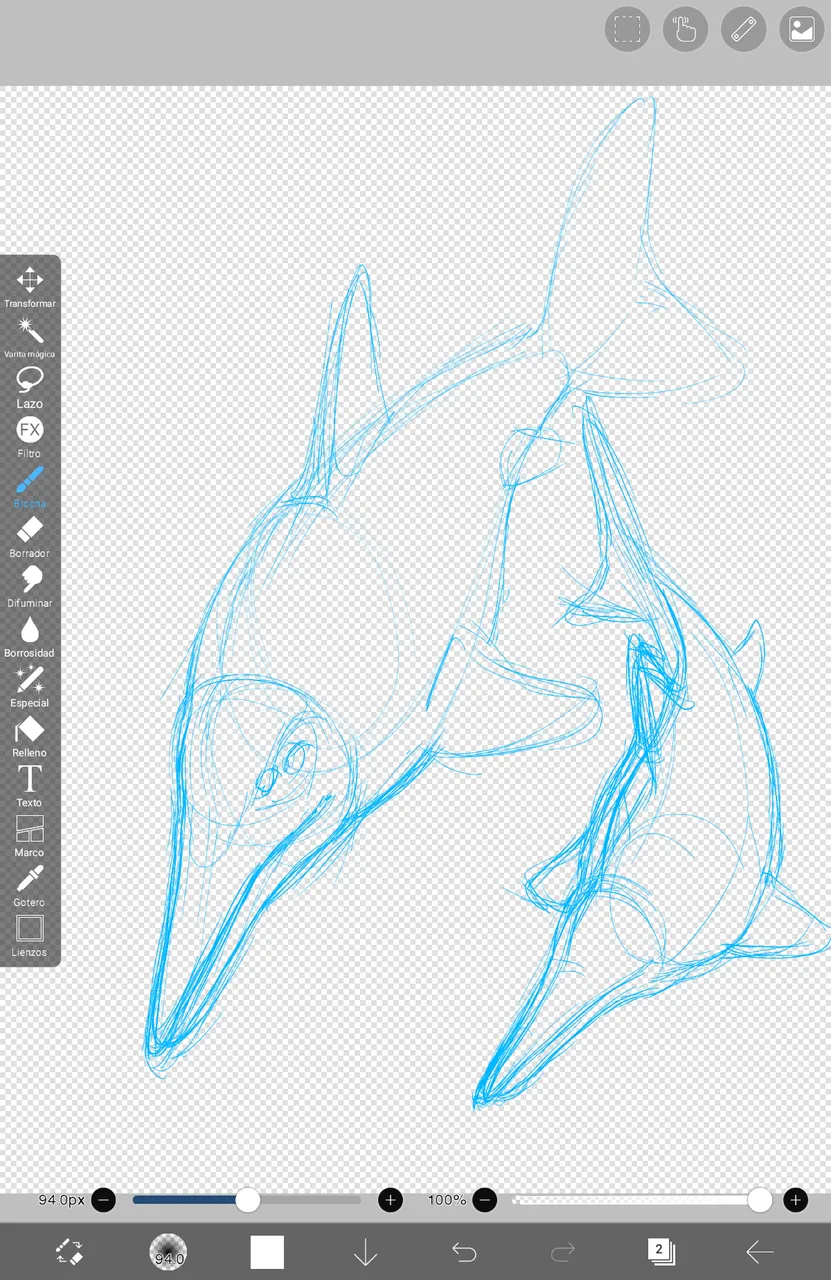Redo the undone stroke
Viewport: 831px width, 1280px height.
[563, 1252]
